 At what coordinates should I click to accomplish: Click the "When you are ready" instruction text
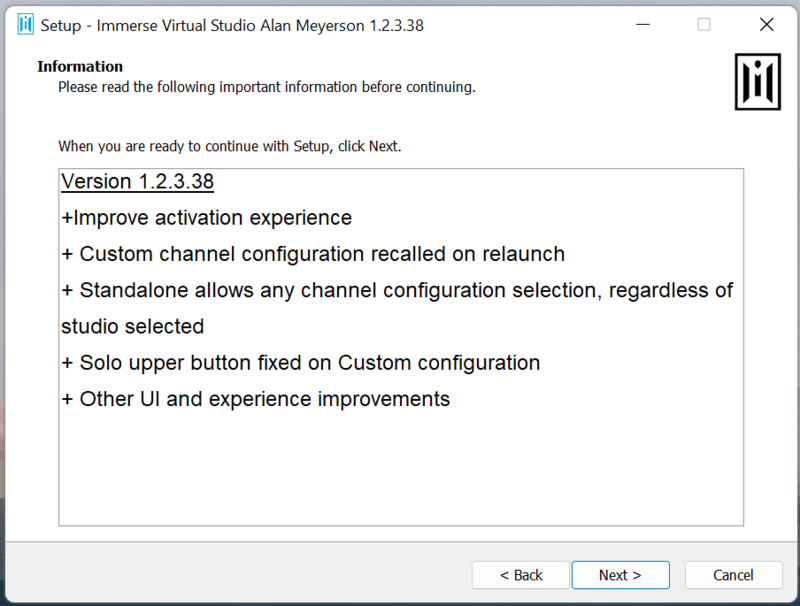[x=229, y=146]
